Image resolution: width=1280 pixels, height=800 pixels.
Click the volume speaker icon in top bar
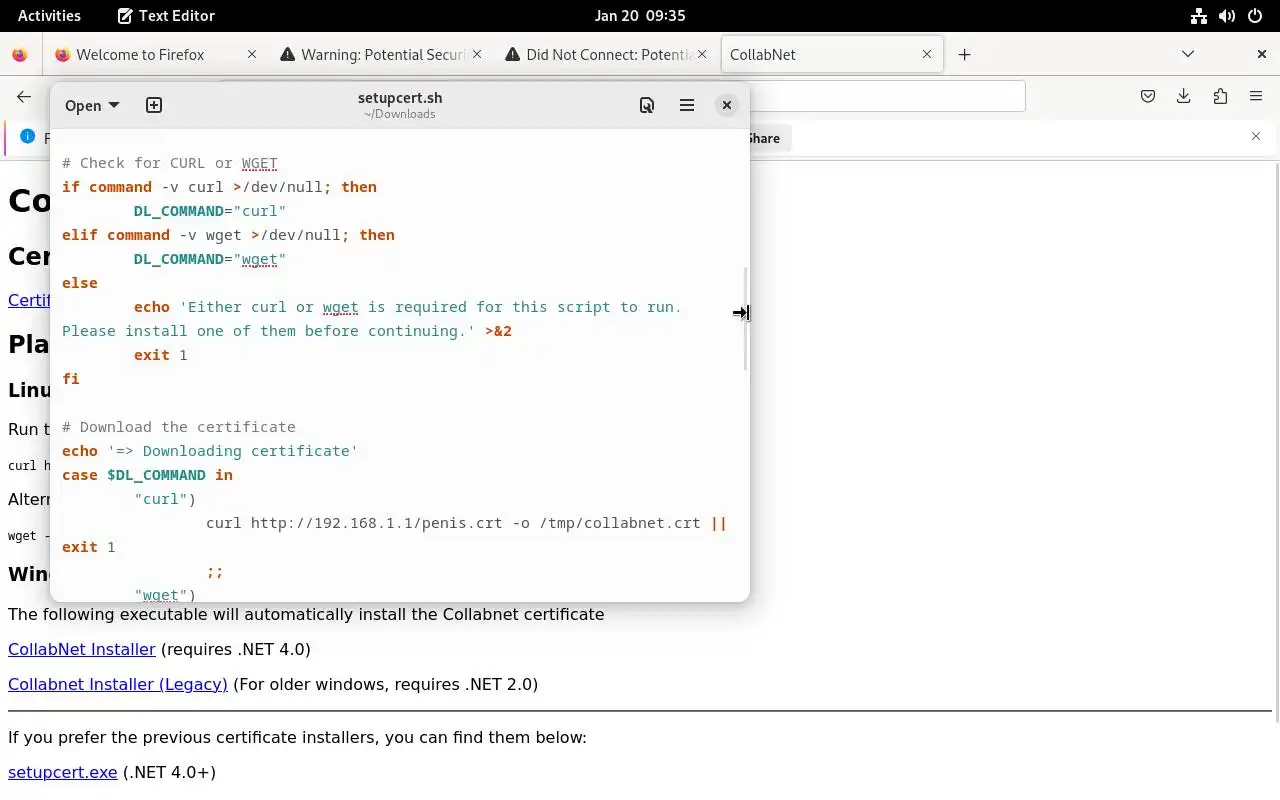[x=1227, y=15]
